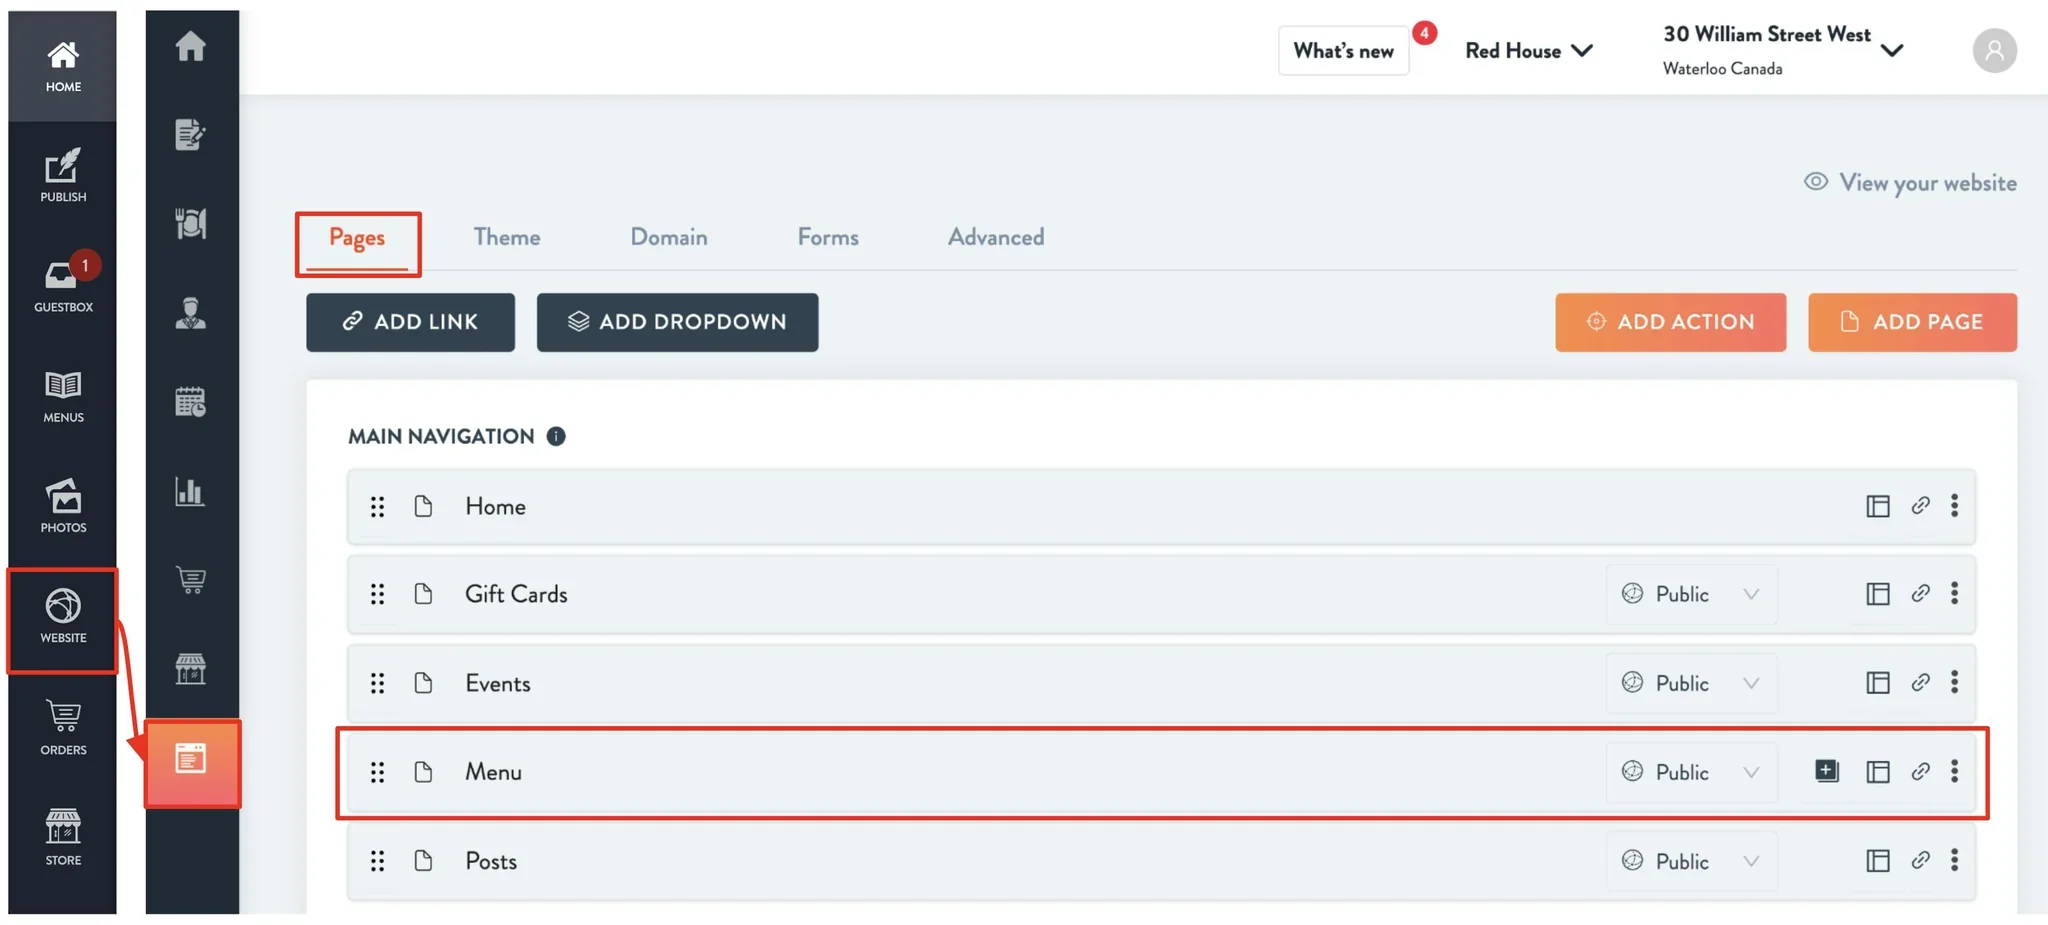Viewport: 2048px width, 925px height.
Task: Switch to the Advanced tab
Action: click(x=996, y=237)
